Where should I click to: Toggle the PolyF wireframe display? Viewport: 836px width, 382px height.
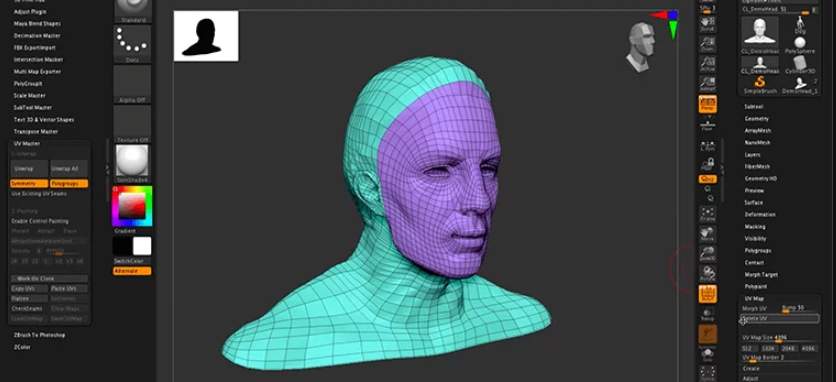(x=708, y=294)
